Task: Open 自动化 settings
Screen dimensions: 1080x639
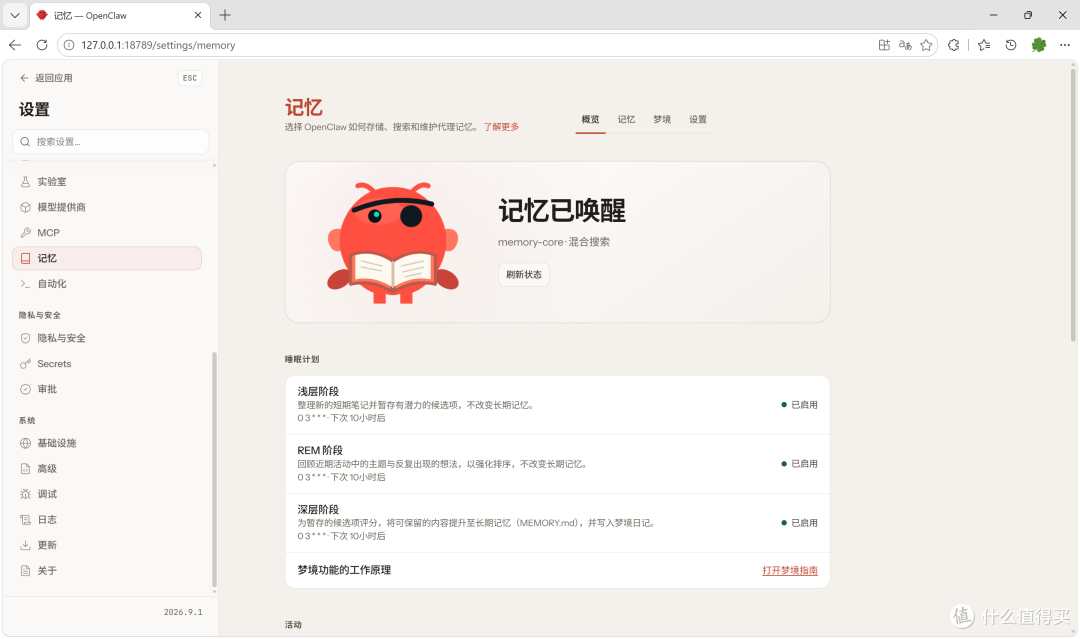Action: (x=107, y=284)
